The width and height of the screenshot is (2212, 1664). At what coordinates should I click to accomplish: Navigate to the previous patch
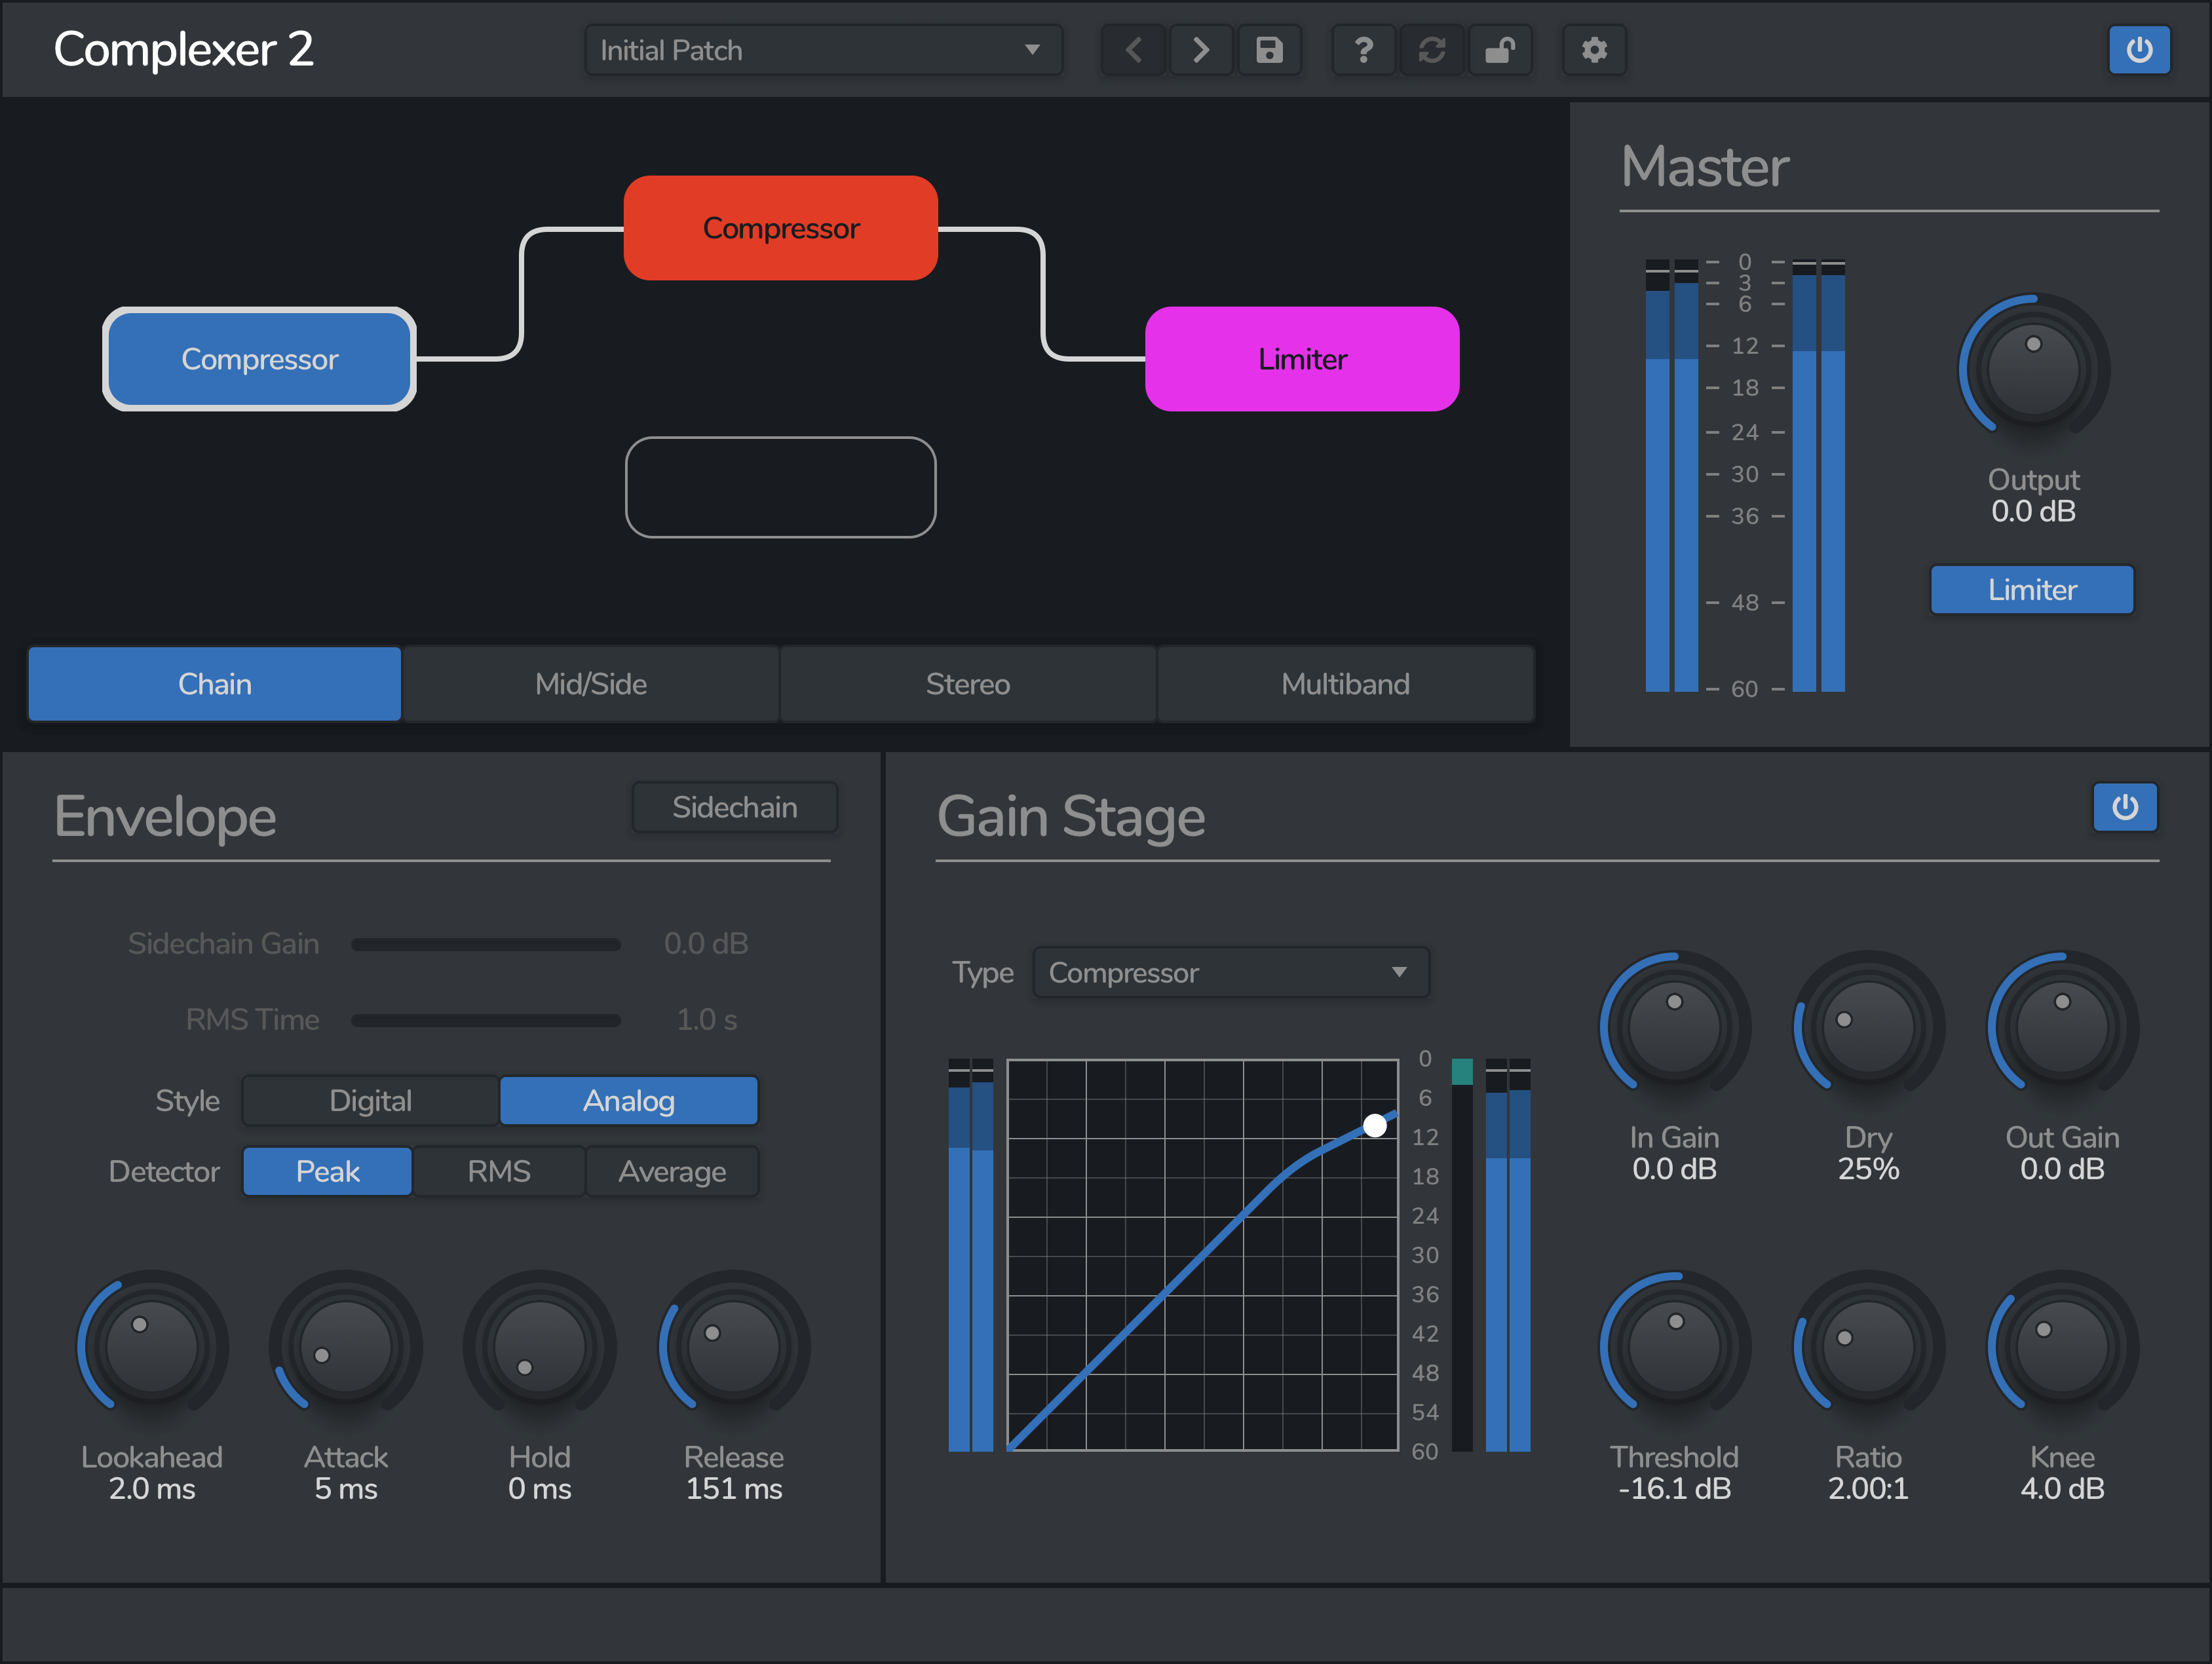point(1133,50)
